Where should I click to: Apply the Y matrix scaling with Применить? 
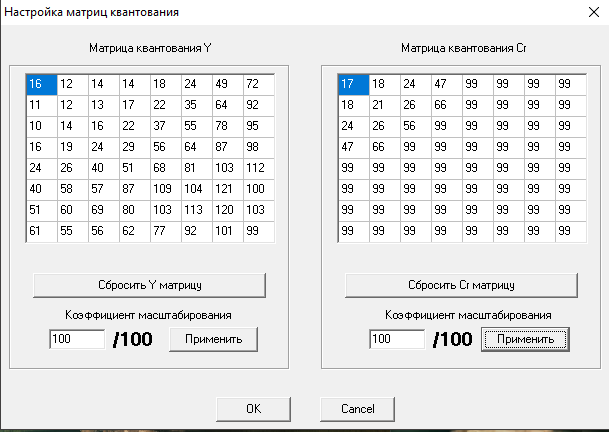click(214, 339)
